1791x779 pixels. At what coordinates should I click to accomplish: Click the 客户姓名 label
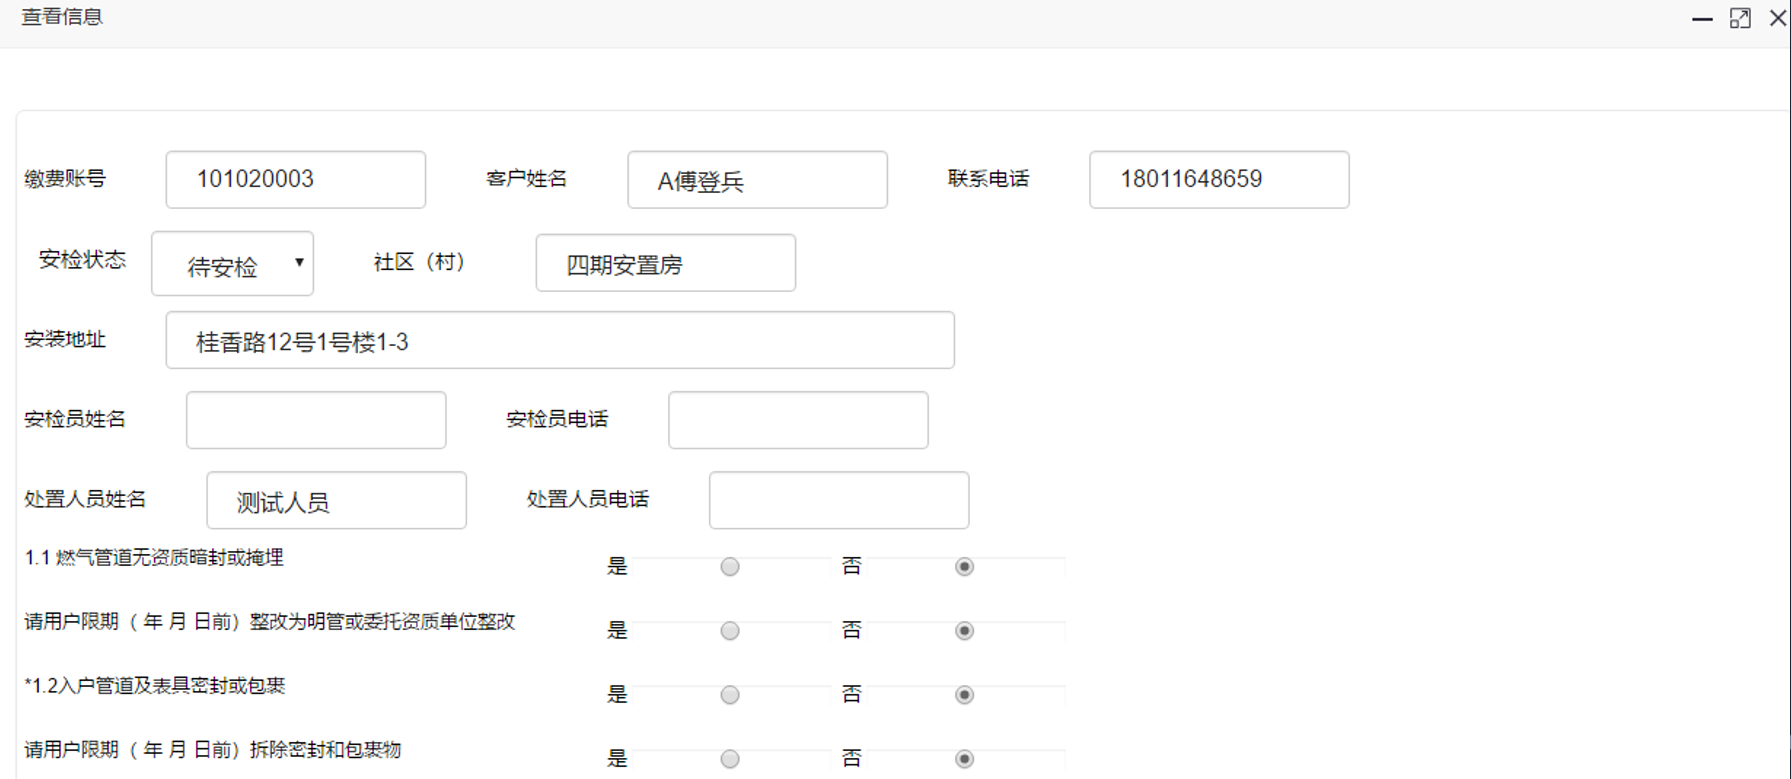click(x=526, y=179)
